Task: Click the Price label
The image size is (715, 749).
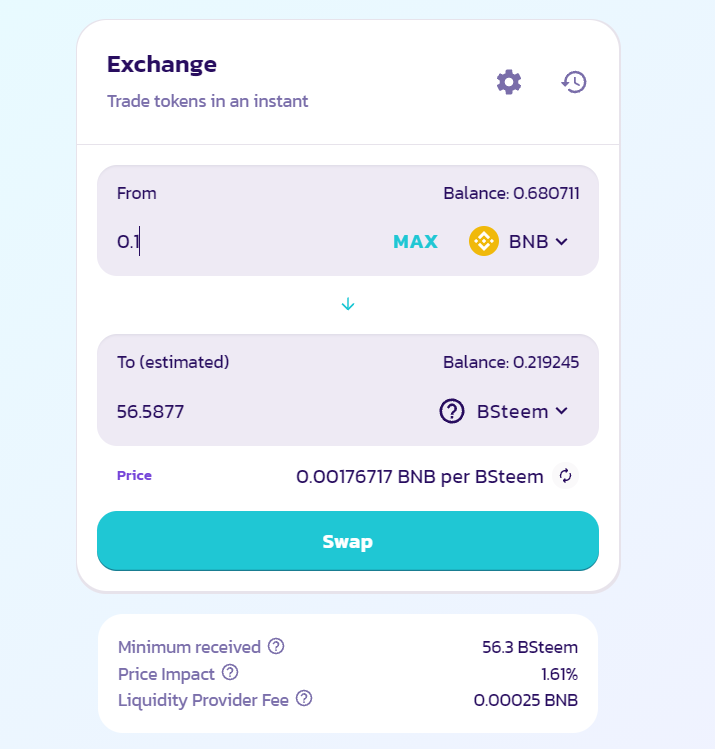Action: 134,475
